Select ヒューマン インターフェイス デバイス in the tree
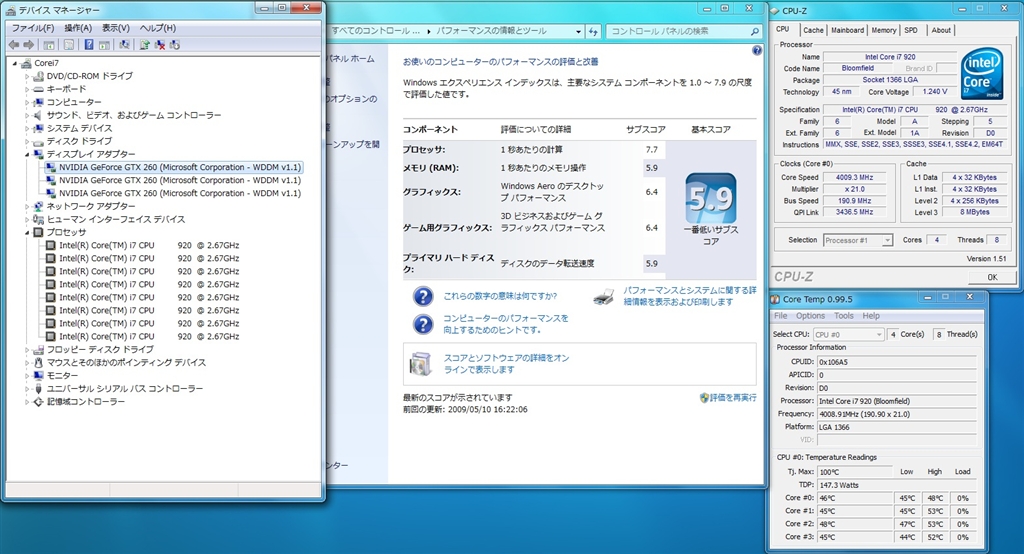 [x=116, y=220]
